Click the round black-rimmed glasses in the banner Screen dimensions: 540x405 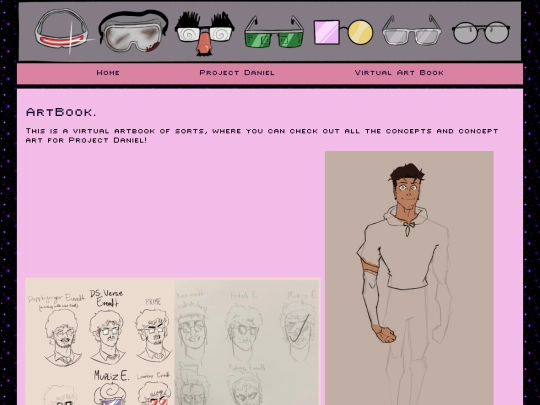[481, 32]
